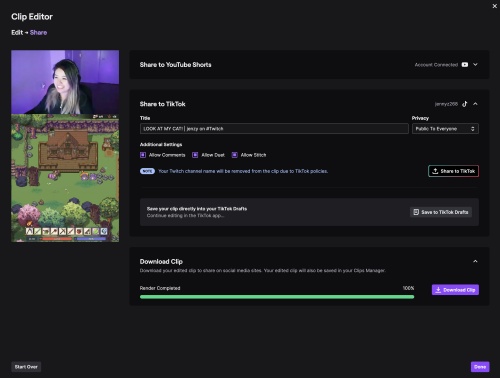The width and height of the screenshot is (500, 378).
Task: Click the TikTok account username text
Action: pos(446,104)
